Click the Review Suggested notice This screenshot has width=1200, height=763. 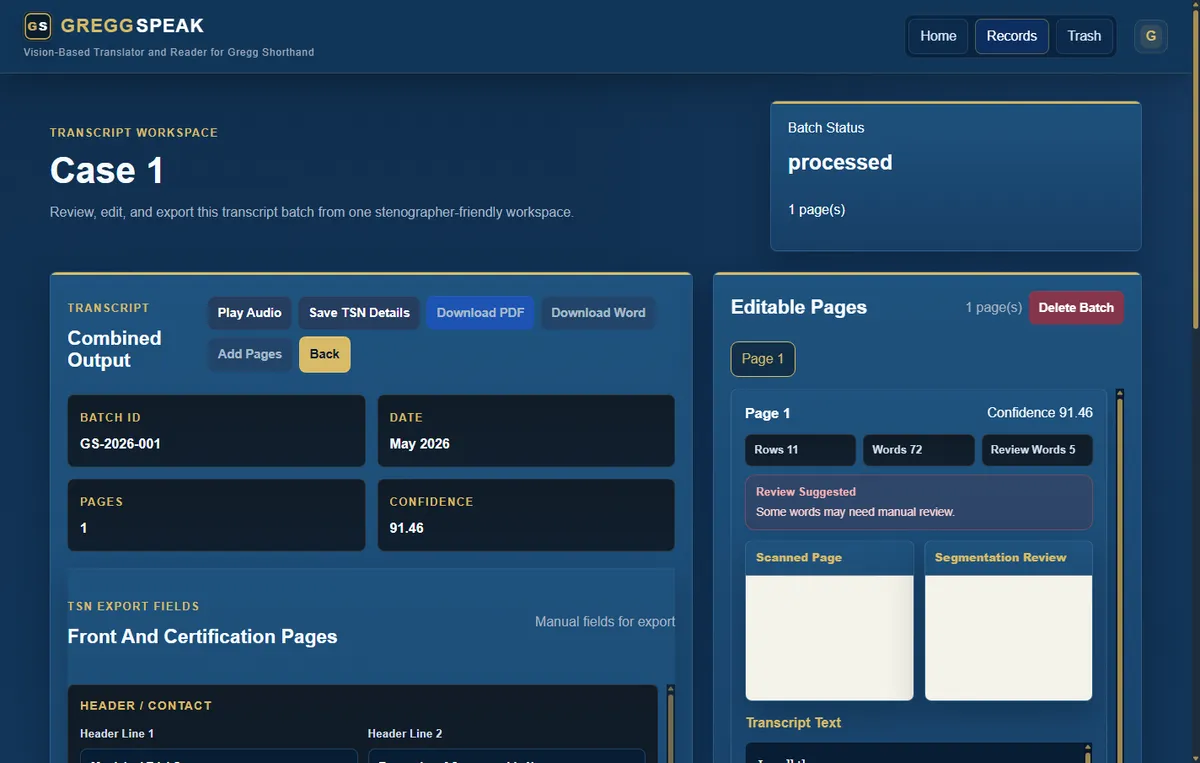(918, 502)
